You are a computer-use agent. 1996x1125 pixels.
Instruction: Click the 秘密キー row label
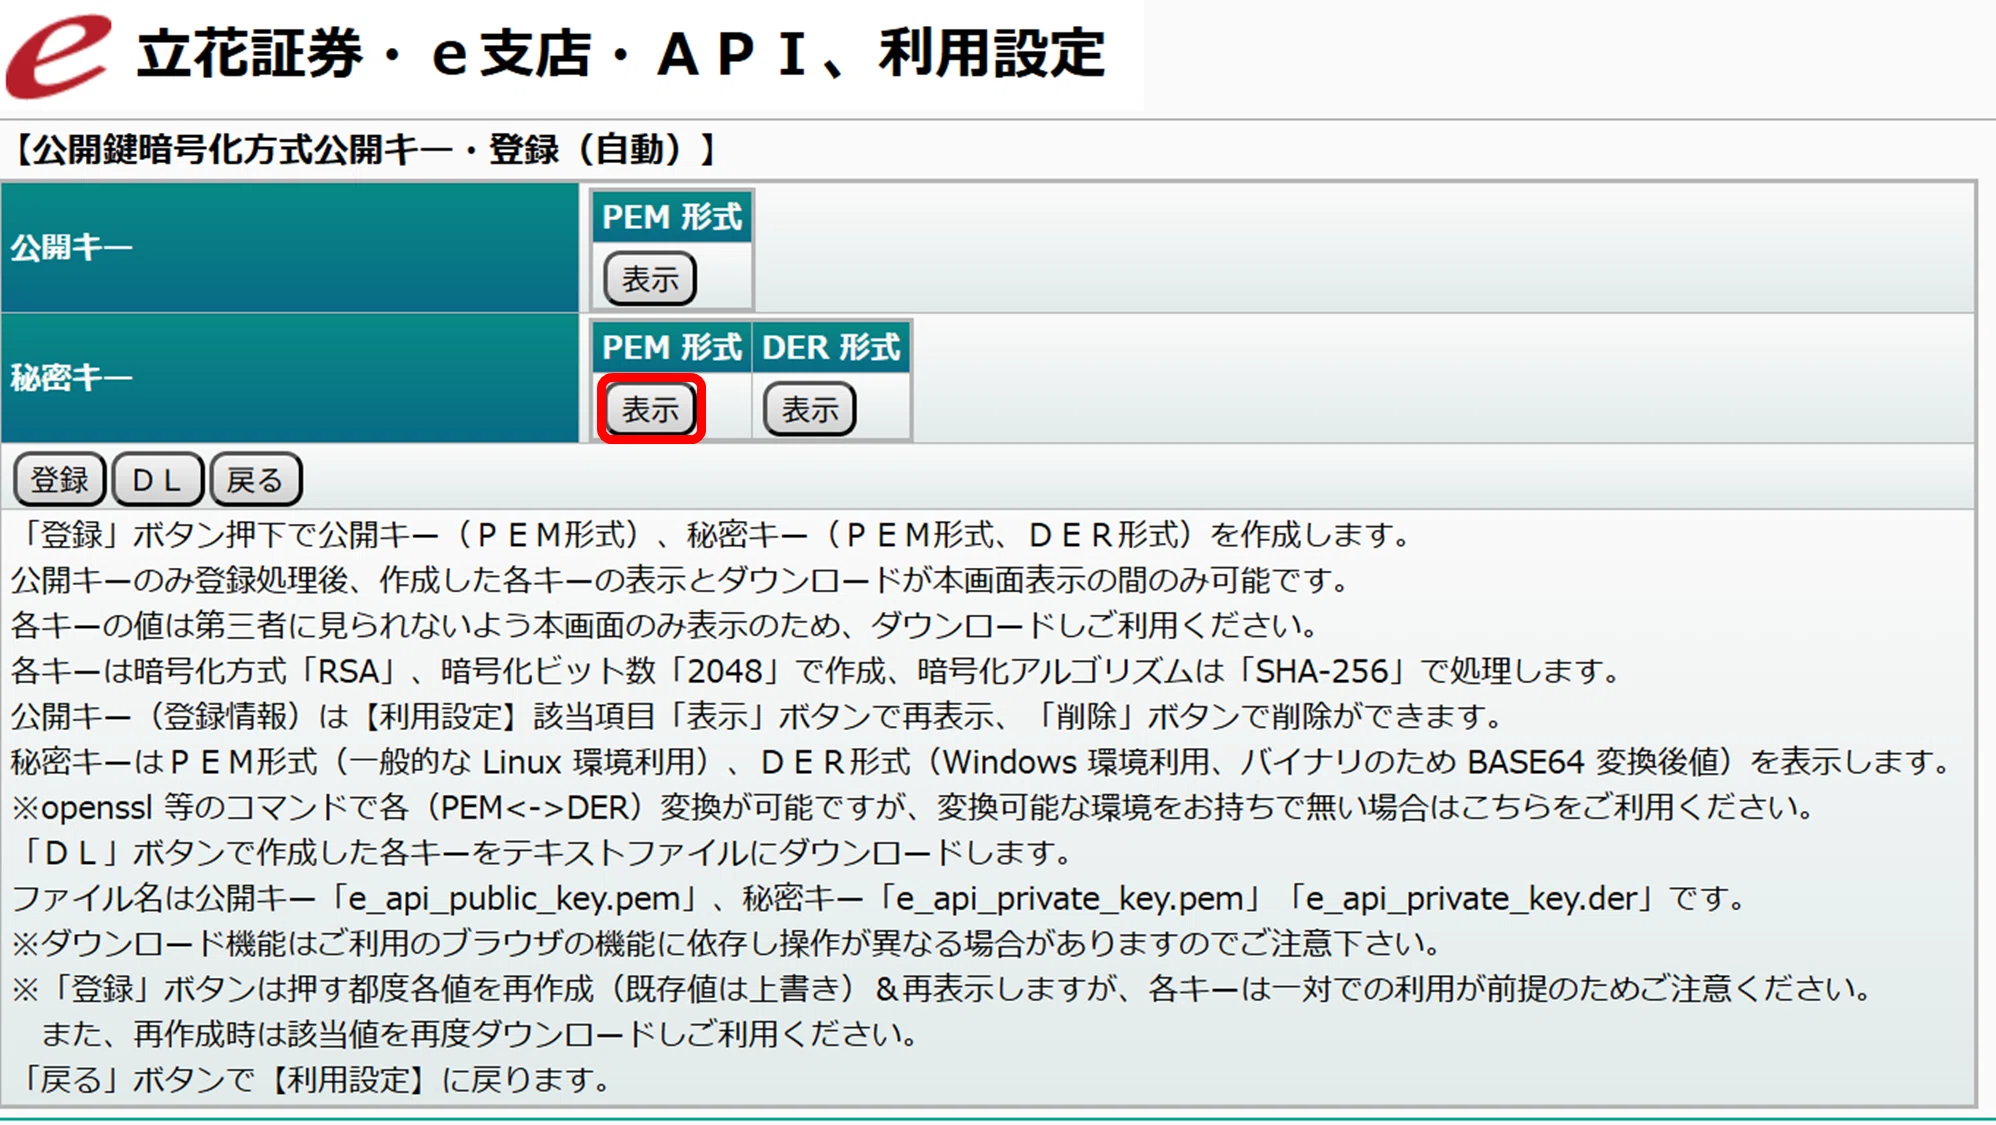click(x=72, y=377)
